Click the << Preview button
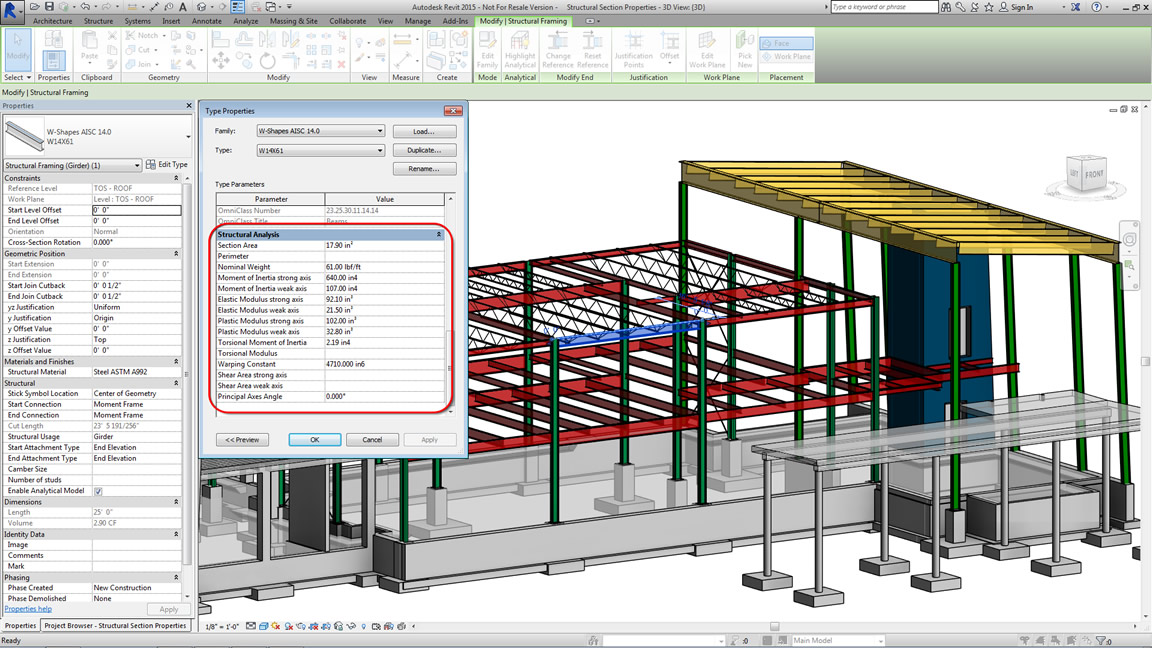Image resolution: width=1152 pixels, height=648 pixels. 242,439
